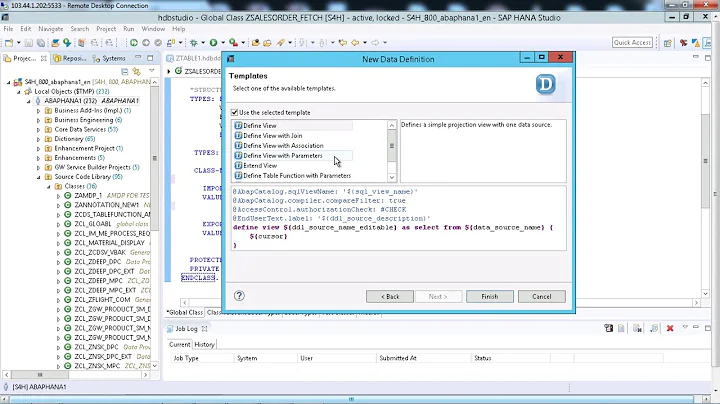Toggle the Use the selected template checkbox

(235, 112)
